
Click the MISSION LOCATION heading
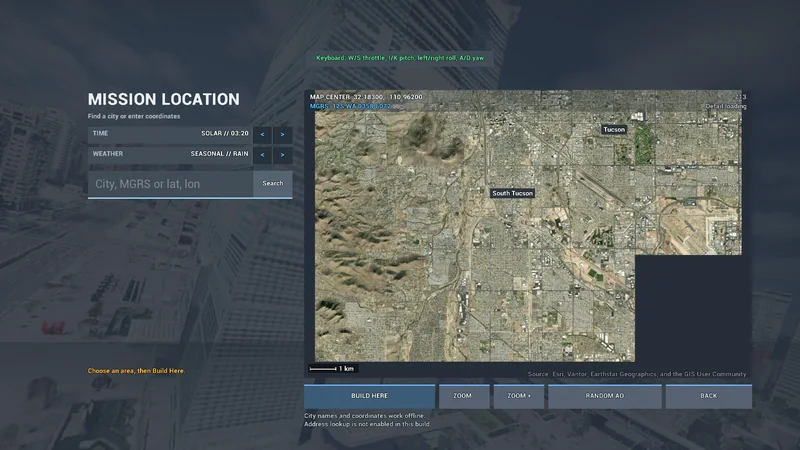[x=163, y=99]
